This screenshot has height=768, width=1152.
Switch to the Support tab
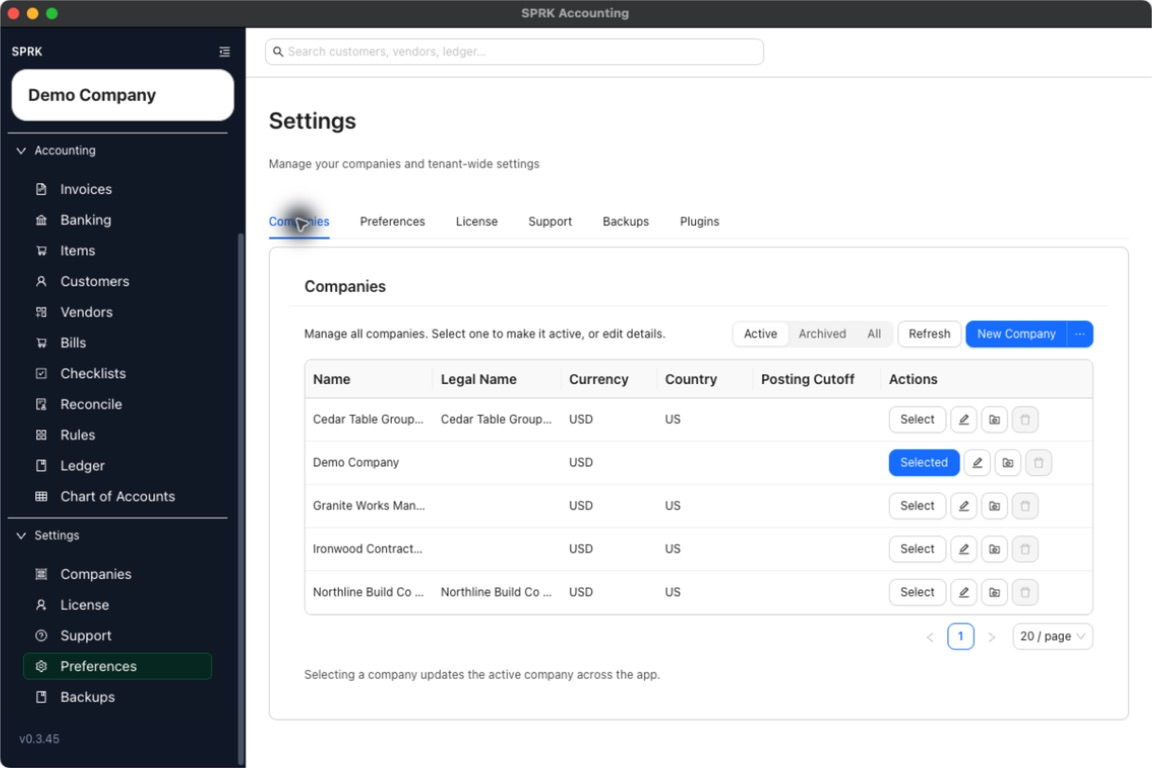550,222
